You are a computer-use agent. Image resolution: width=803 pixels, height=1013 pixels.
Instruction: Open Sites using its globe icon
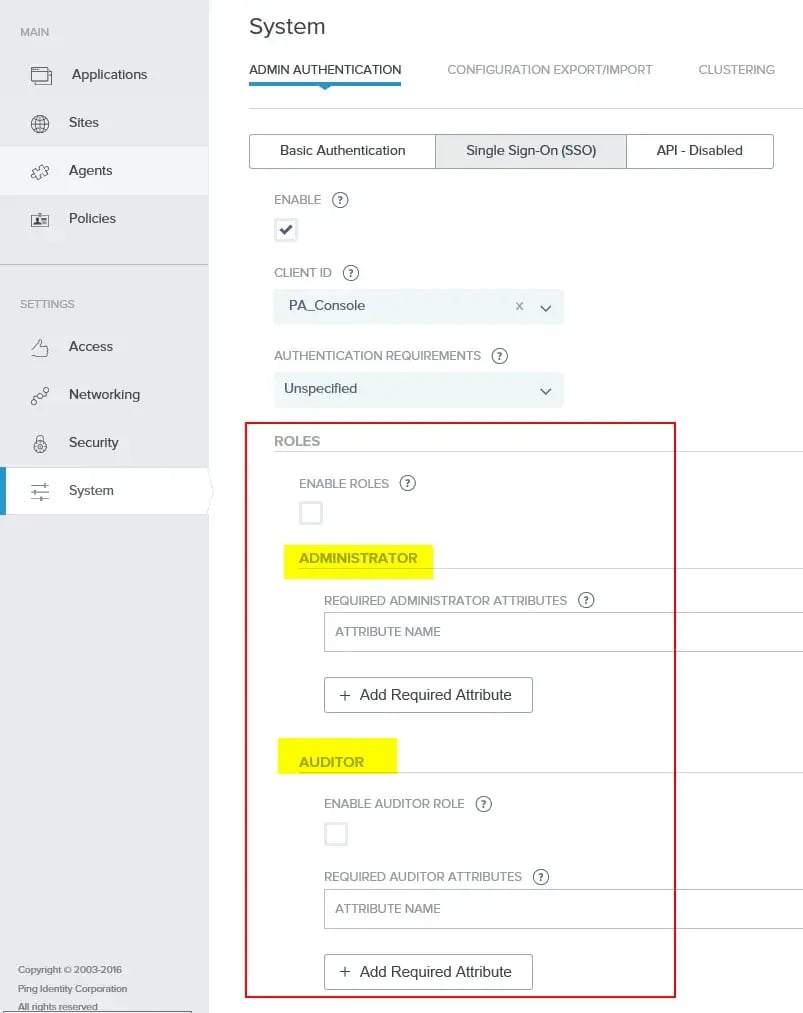pos(39,122)
